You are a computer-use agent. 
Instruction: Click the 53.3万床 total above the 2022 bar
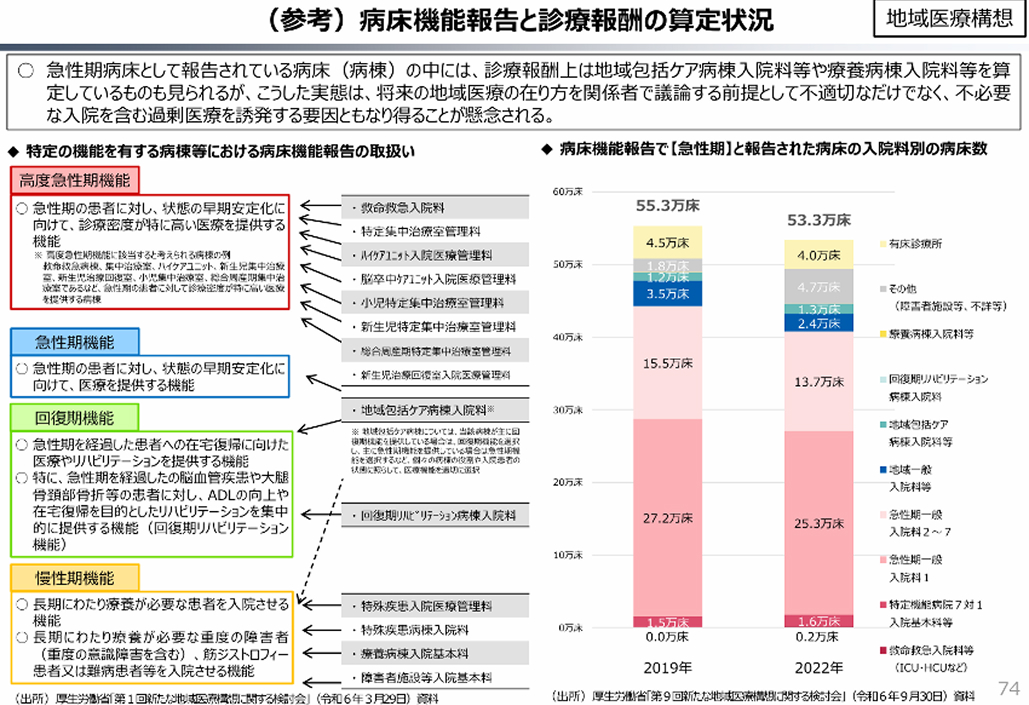click(819, 220)
